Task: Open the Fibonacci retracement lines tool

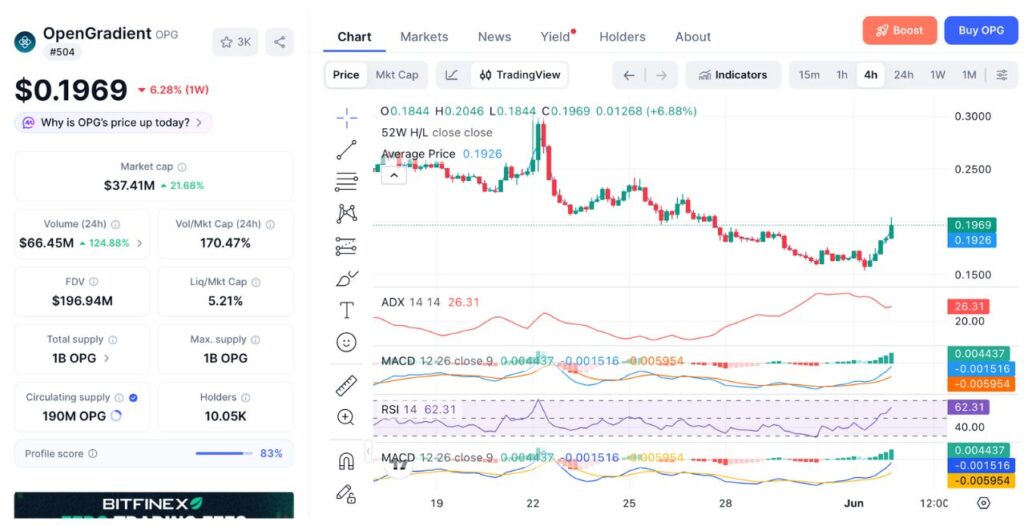Action: tap(346, 182)
